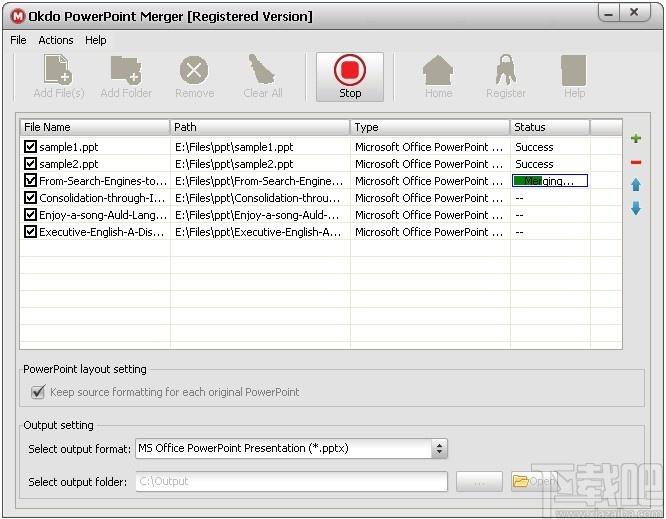Open the File menu

tap(18, 40)
